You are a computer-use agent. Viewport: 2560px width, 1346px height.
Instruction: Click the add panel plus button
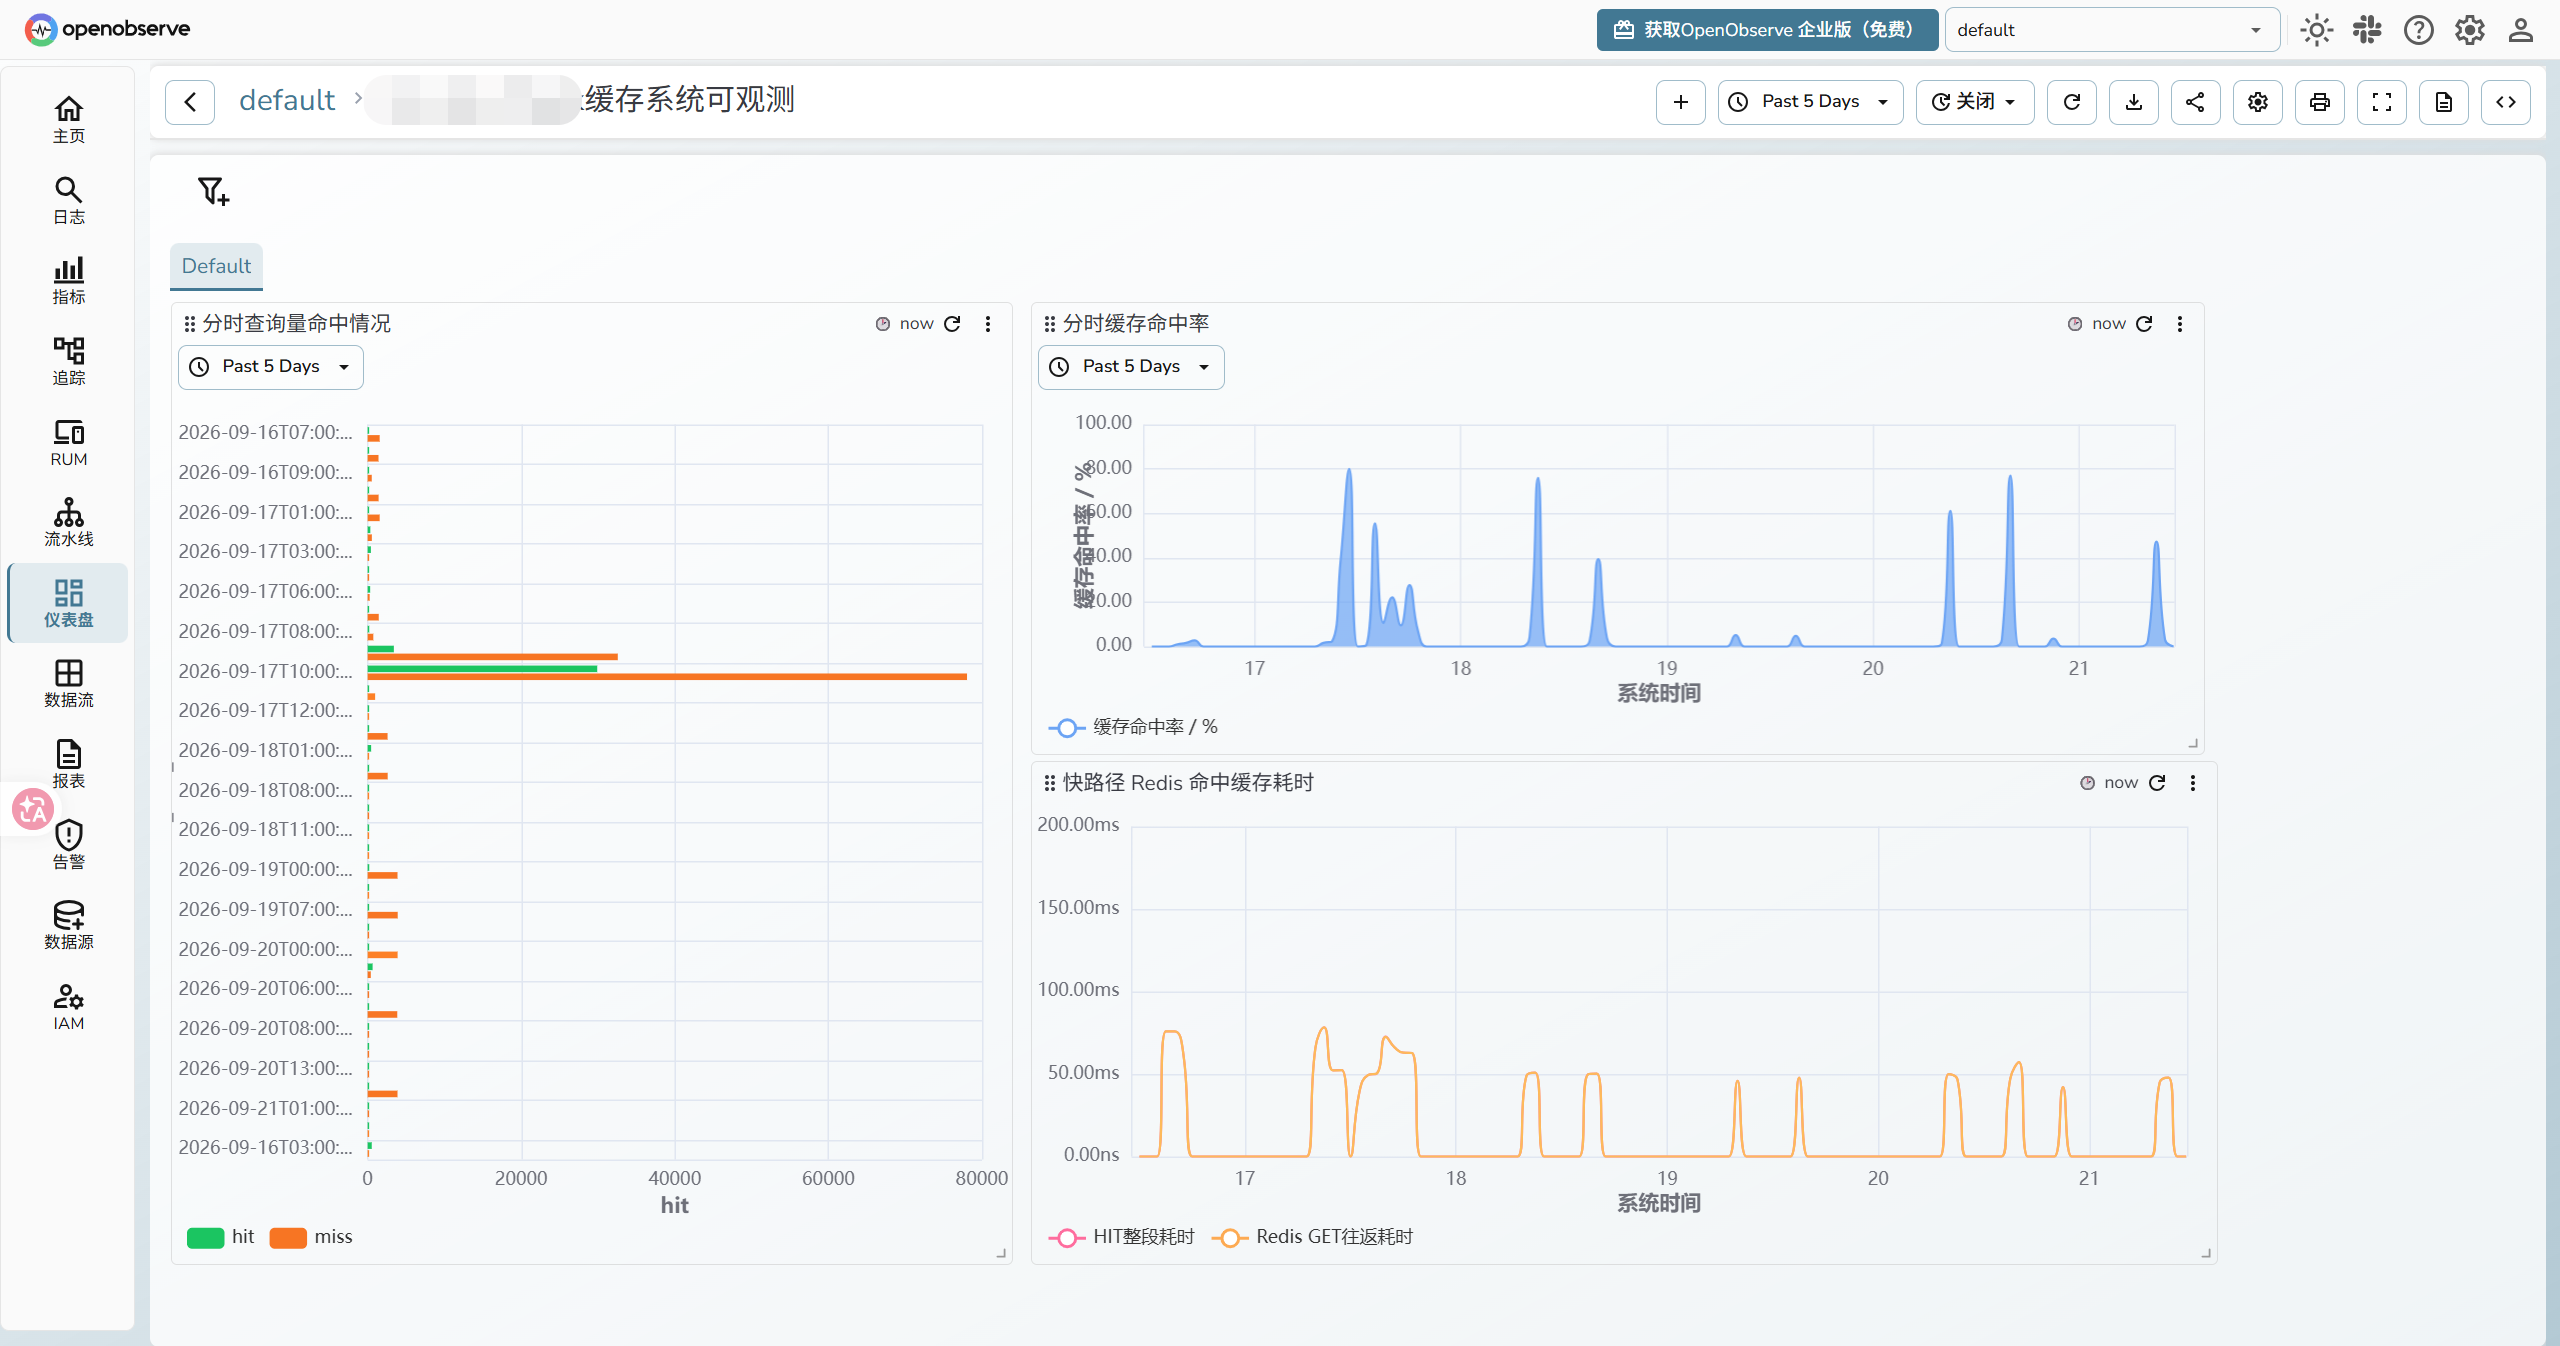click(x=1681, y=102)
